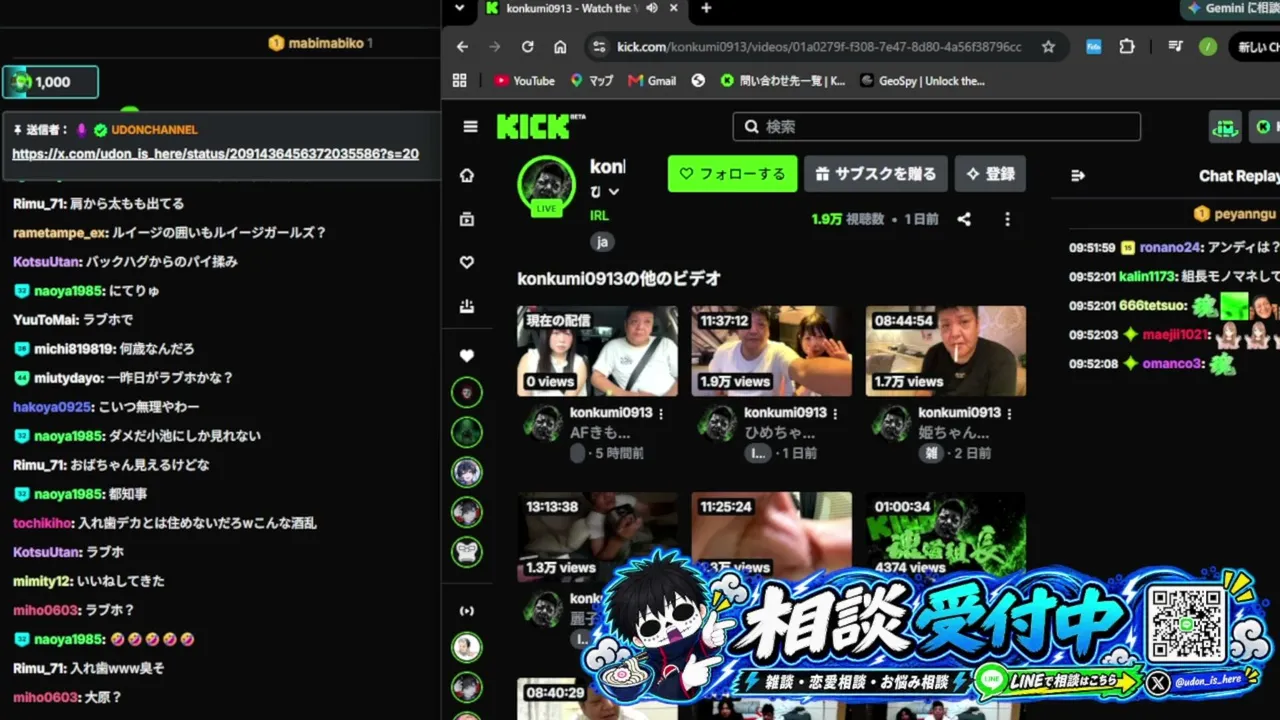1280x720 pixels.
Task: Open the GeoSpy bookmark
Action: point(921,81)
